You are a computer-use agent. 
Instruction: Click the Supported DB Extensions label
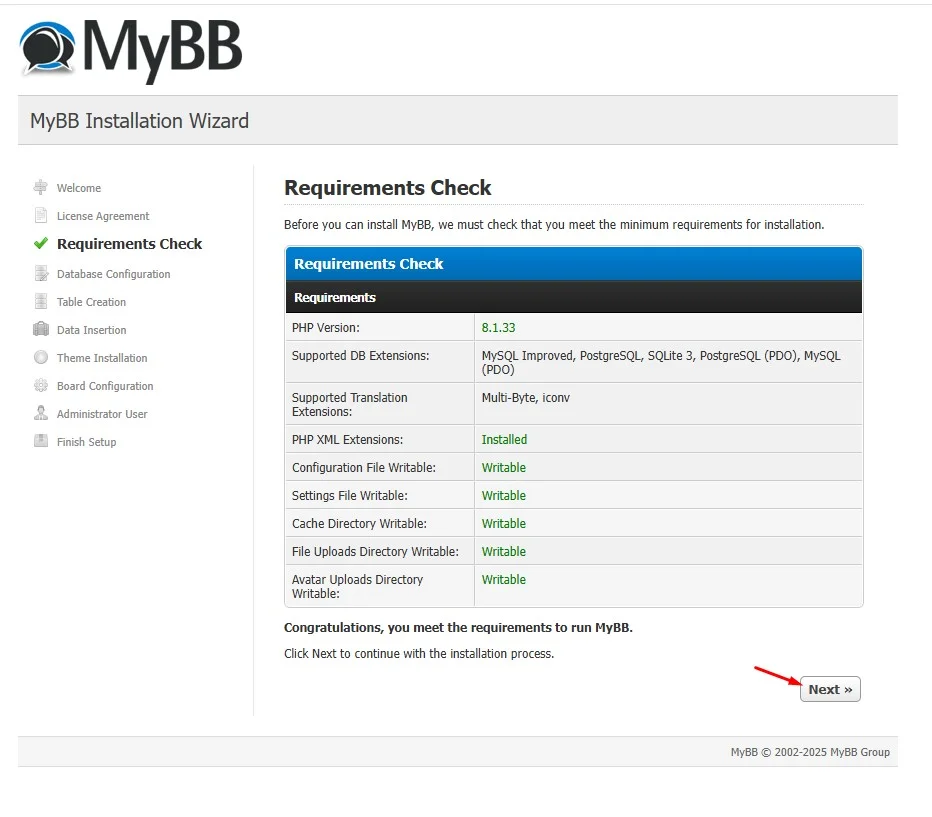click(360, 355)
